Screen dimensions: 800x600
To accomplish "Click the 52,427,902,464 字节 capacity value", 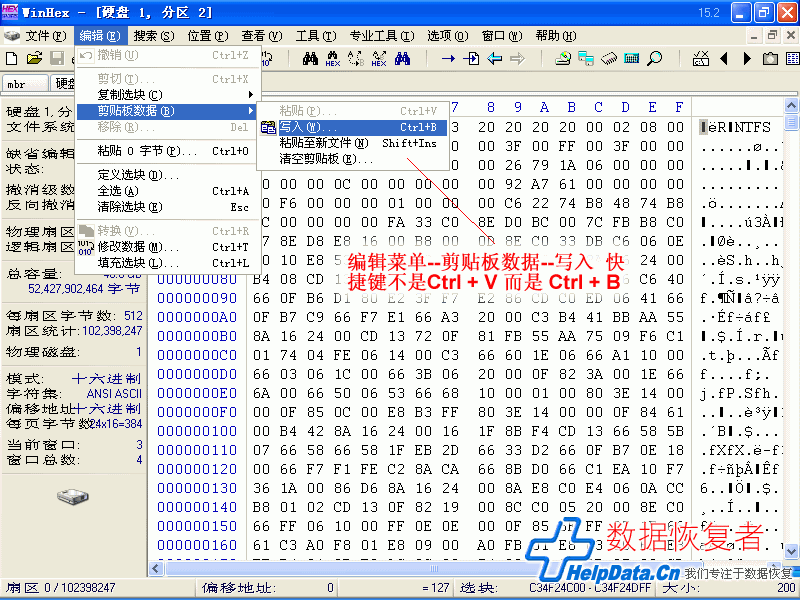I will coord(84,289).
